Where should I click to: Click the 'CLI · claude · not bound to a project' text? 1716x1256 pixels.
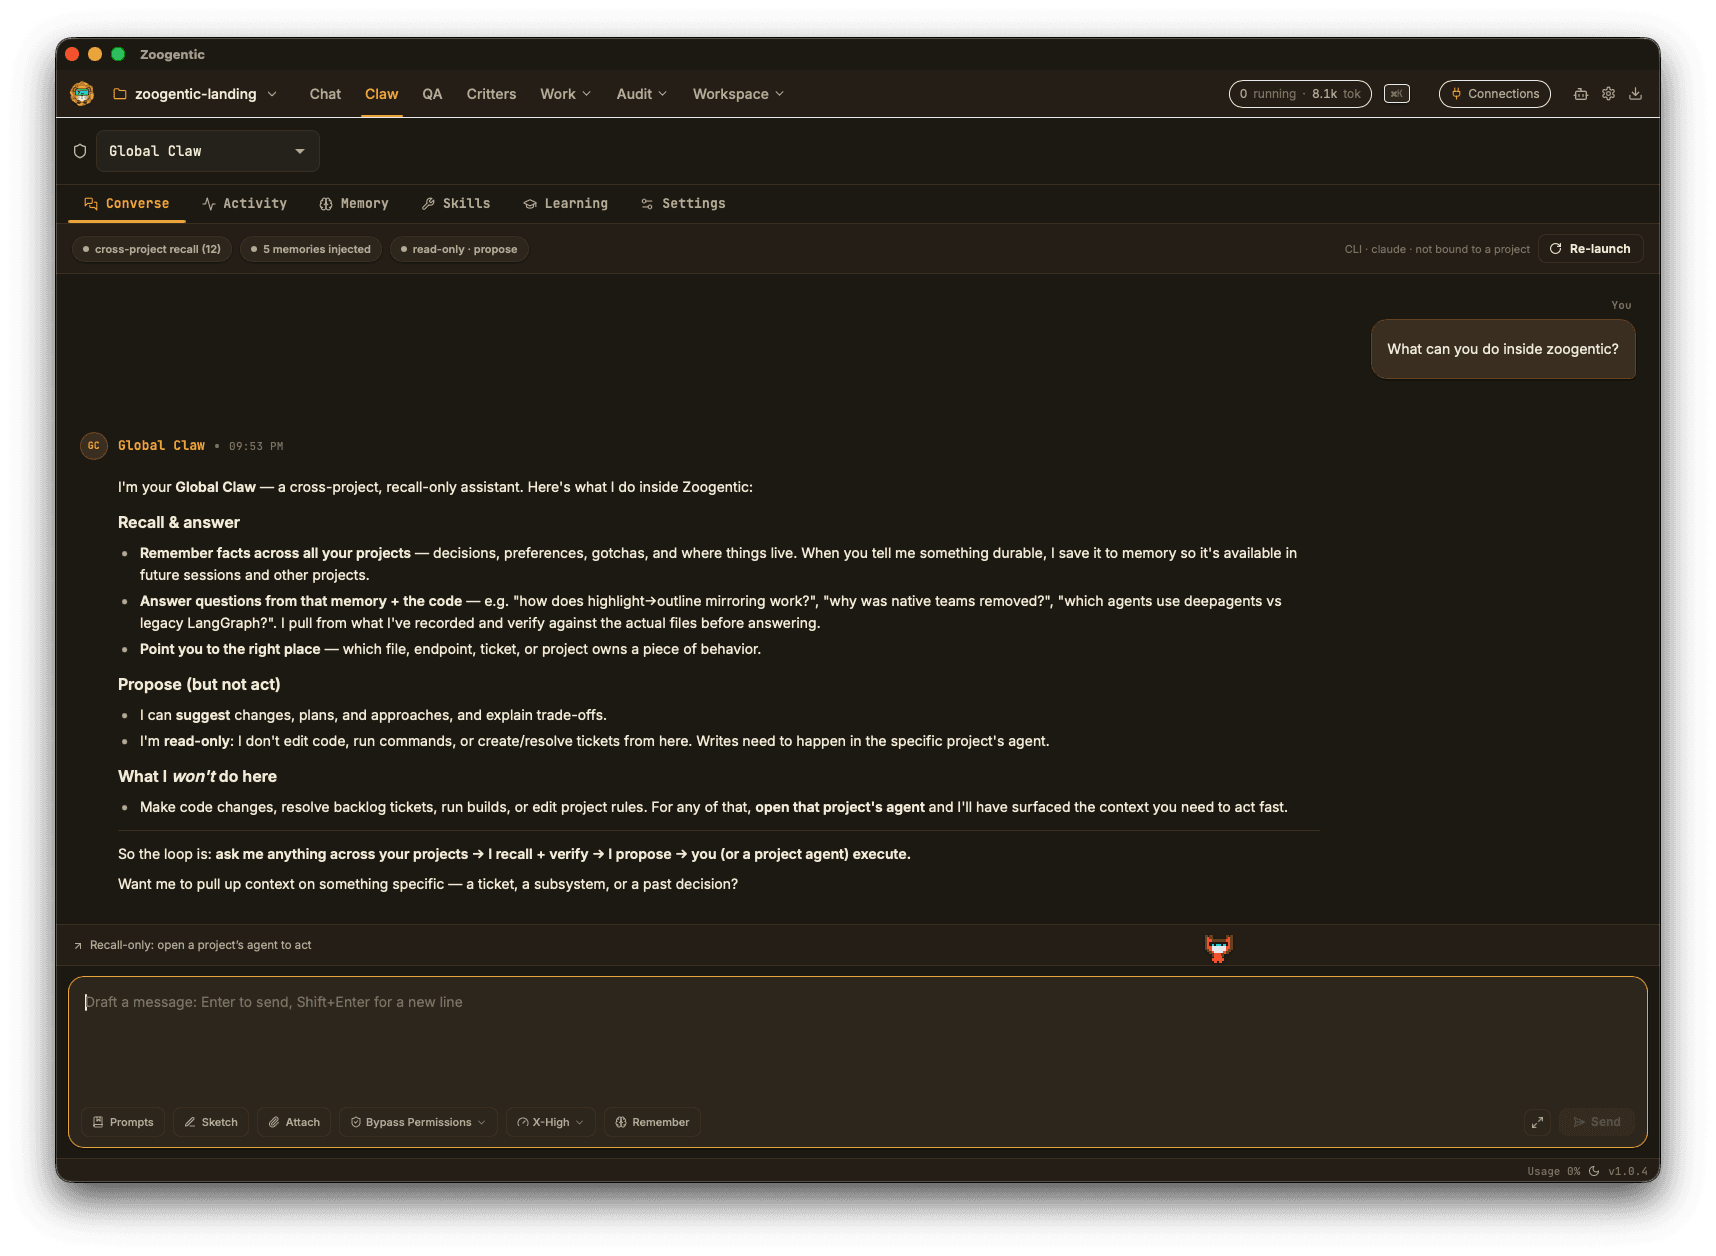[x=1437, y=249]
